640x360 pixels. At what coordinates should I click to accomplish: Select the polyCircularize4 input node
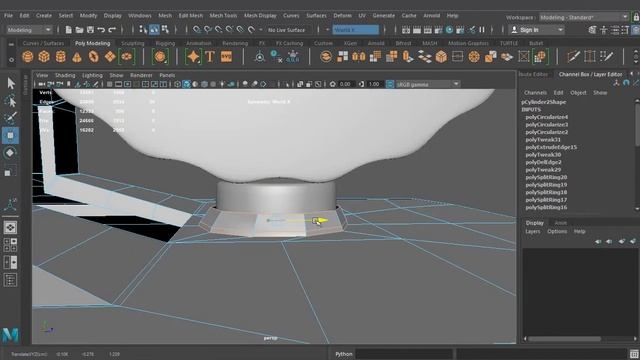[547, 117]
